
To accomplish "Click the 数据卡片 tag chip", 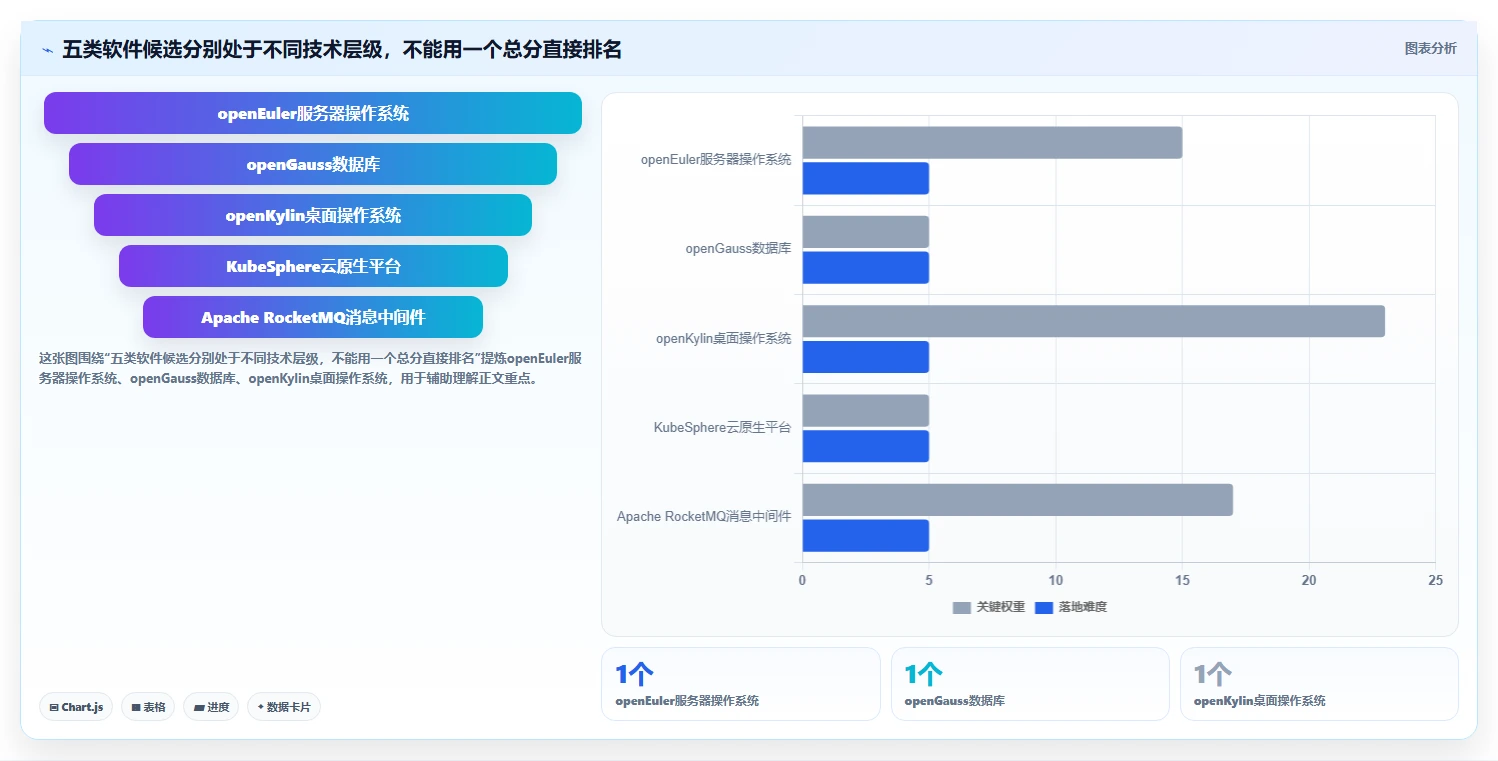I will [x=284, y=707].
